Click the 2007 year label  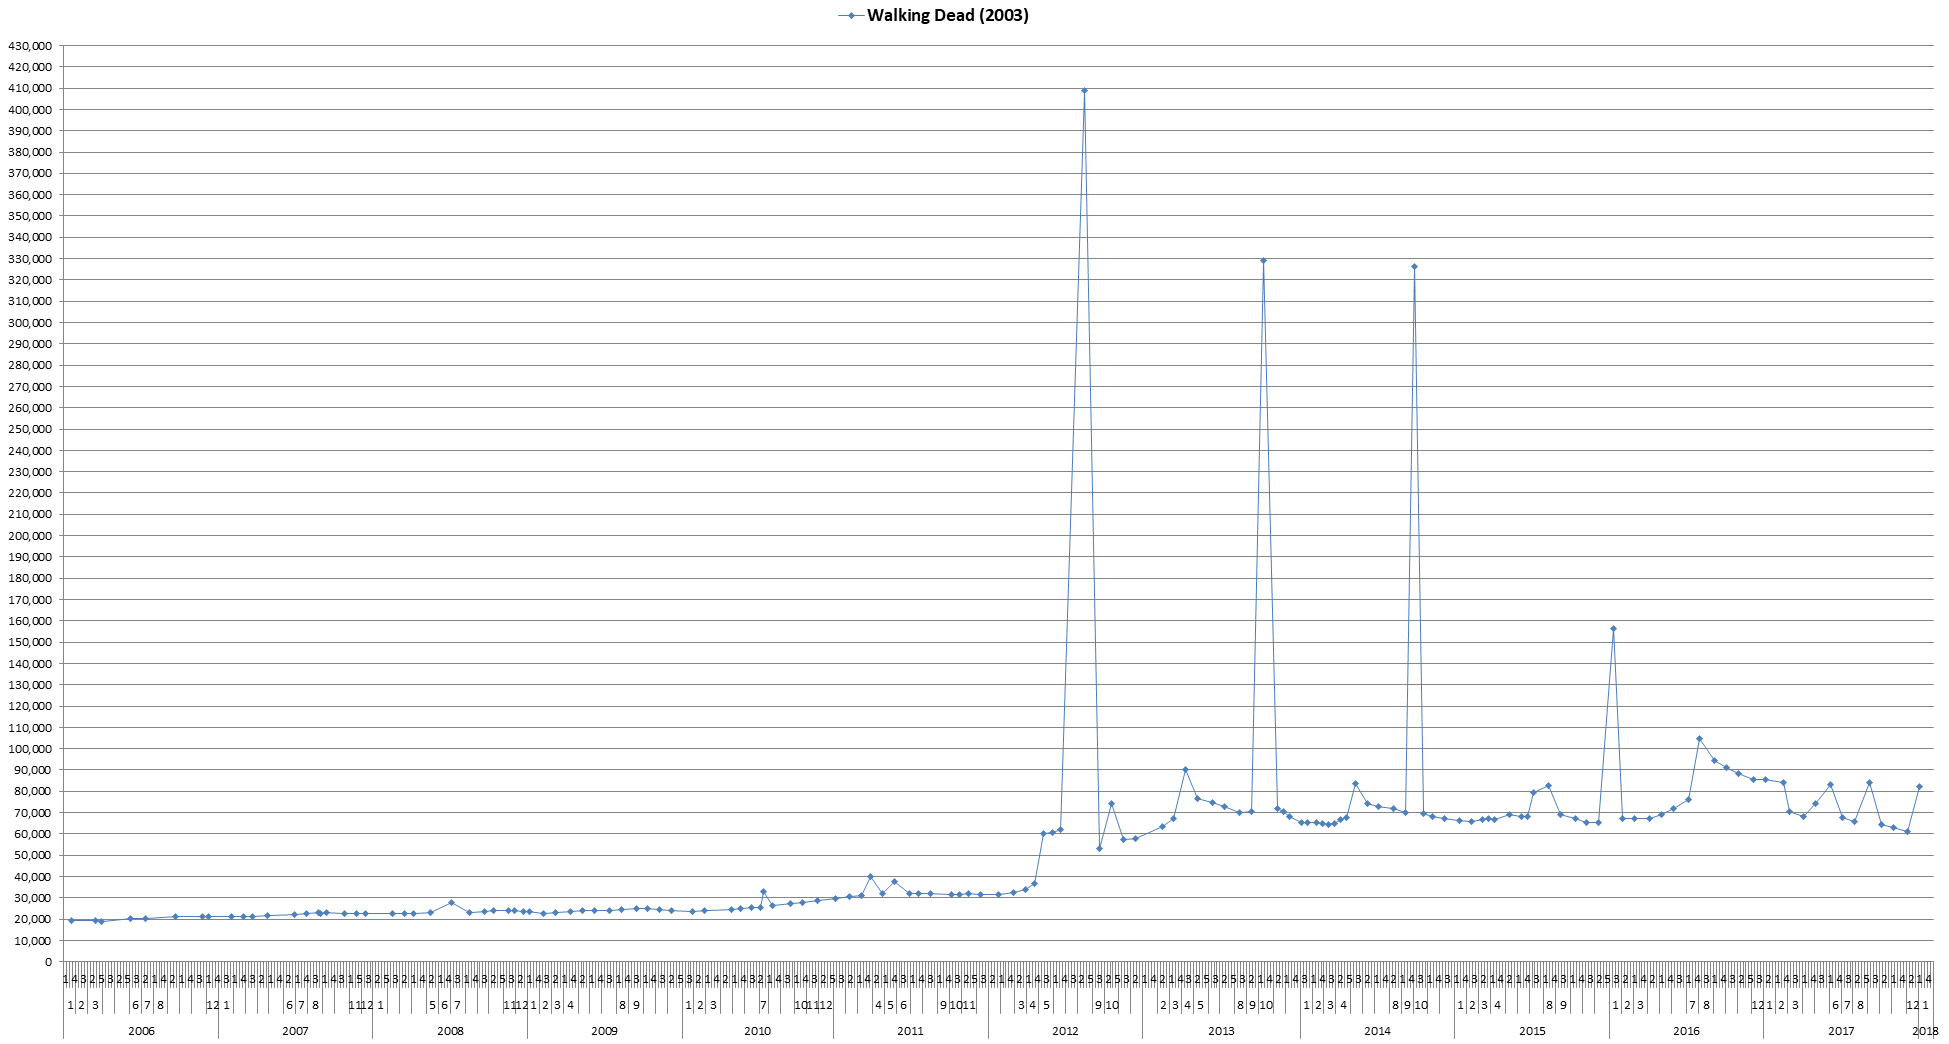coord(295,1031)
